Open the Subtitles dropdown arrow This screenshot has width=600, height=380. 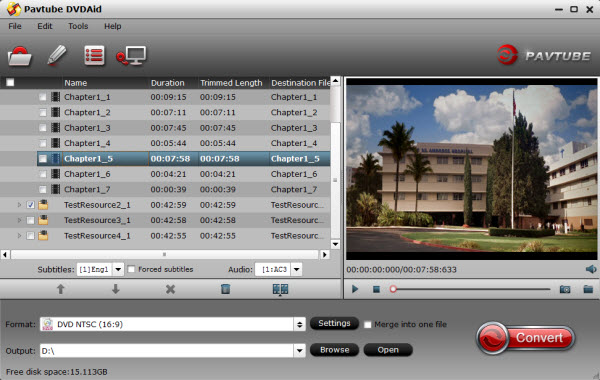[x=118, y=269]
